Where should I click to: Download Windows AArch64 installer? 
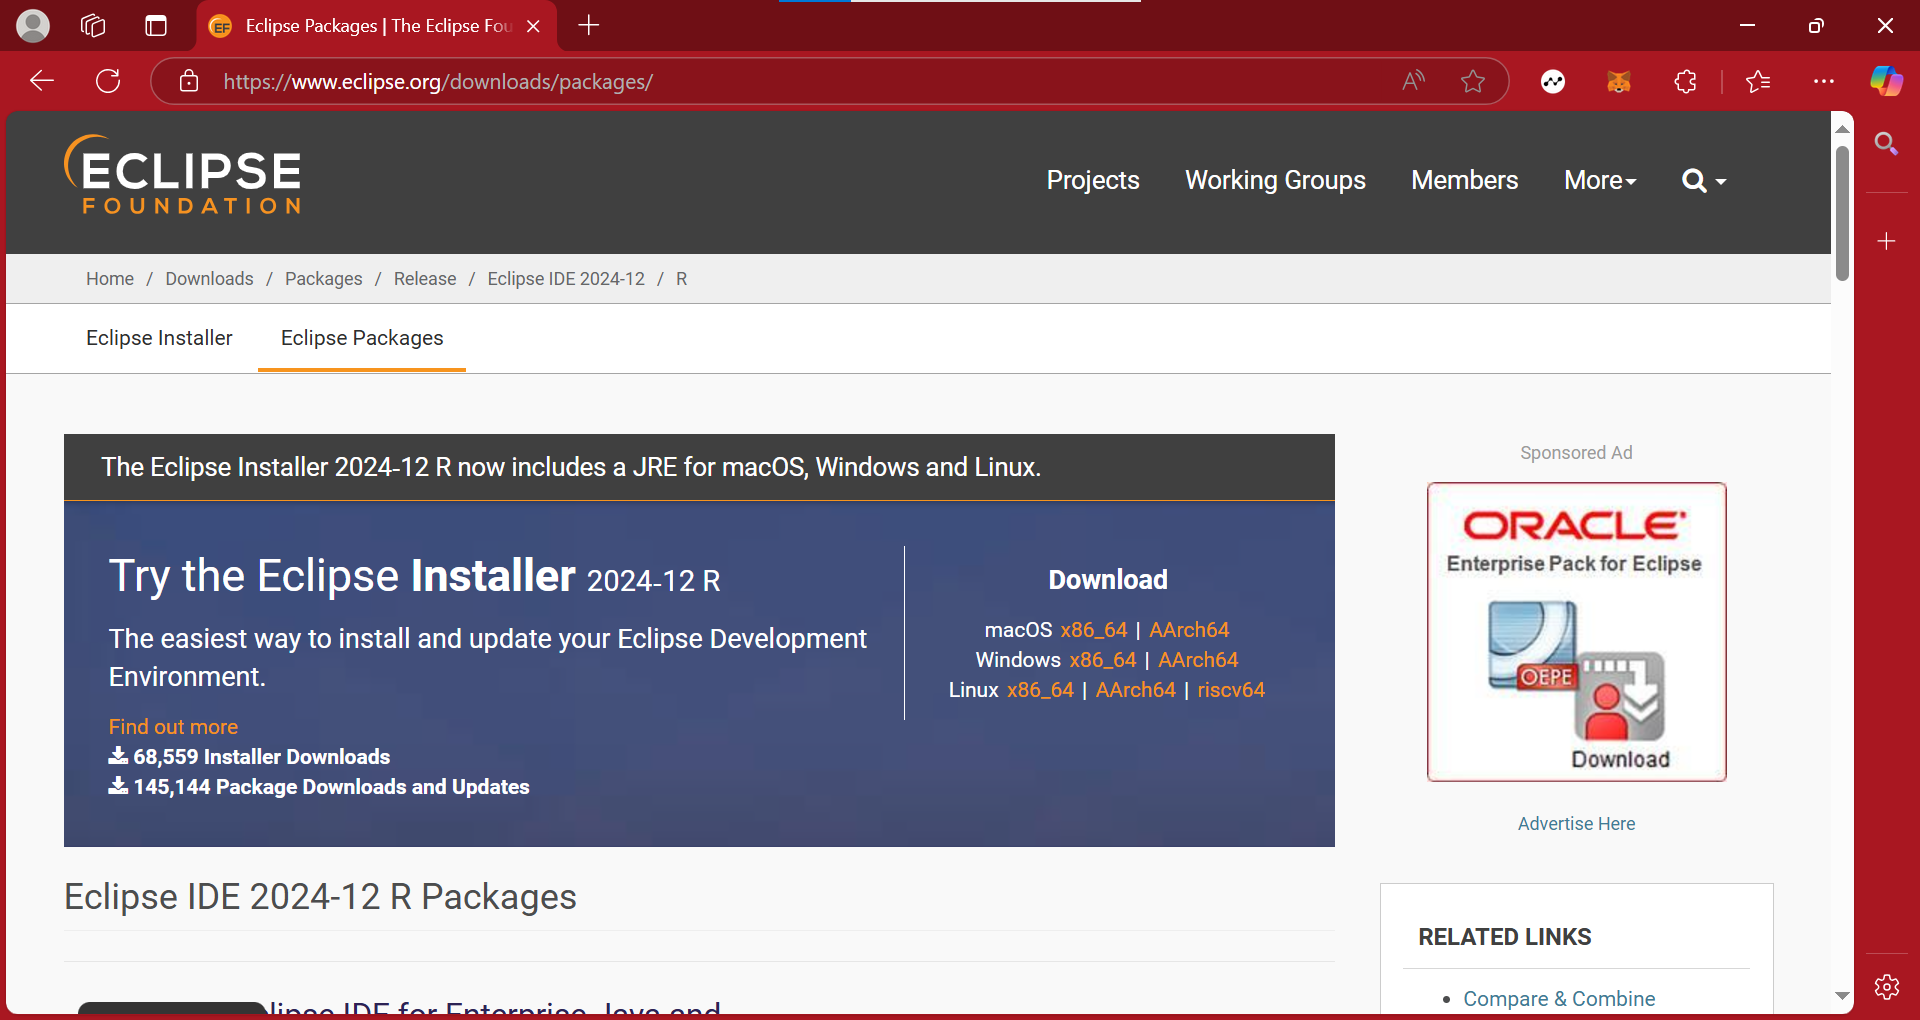pyautogui.click(x=1198, y=660)
